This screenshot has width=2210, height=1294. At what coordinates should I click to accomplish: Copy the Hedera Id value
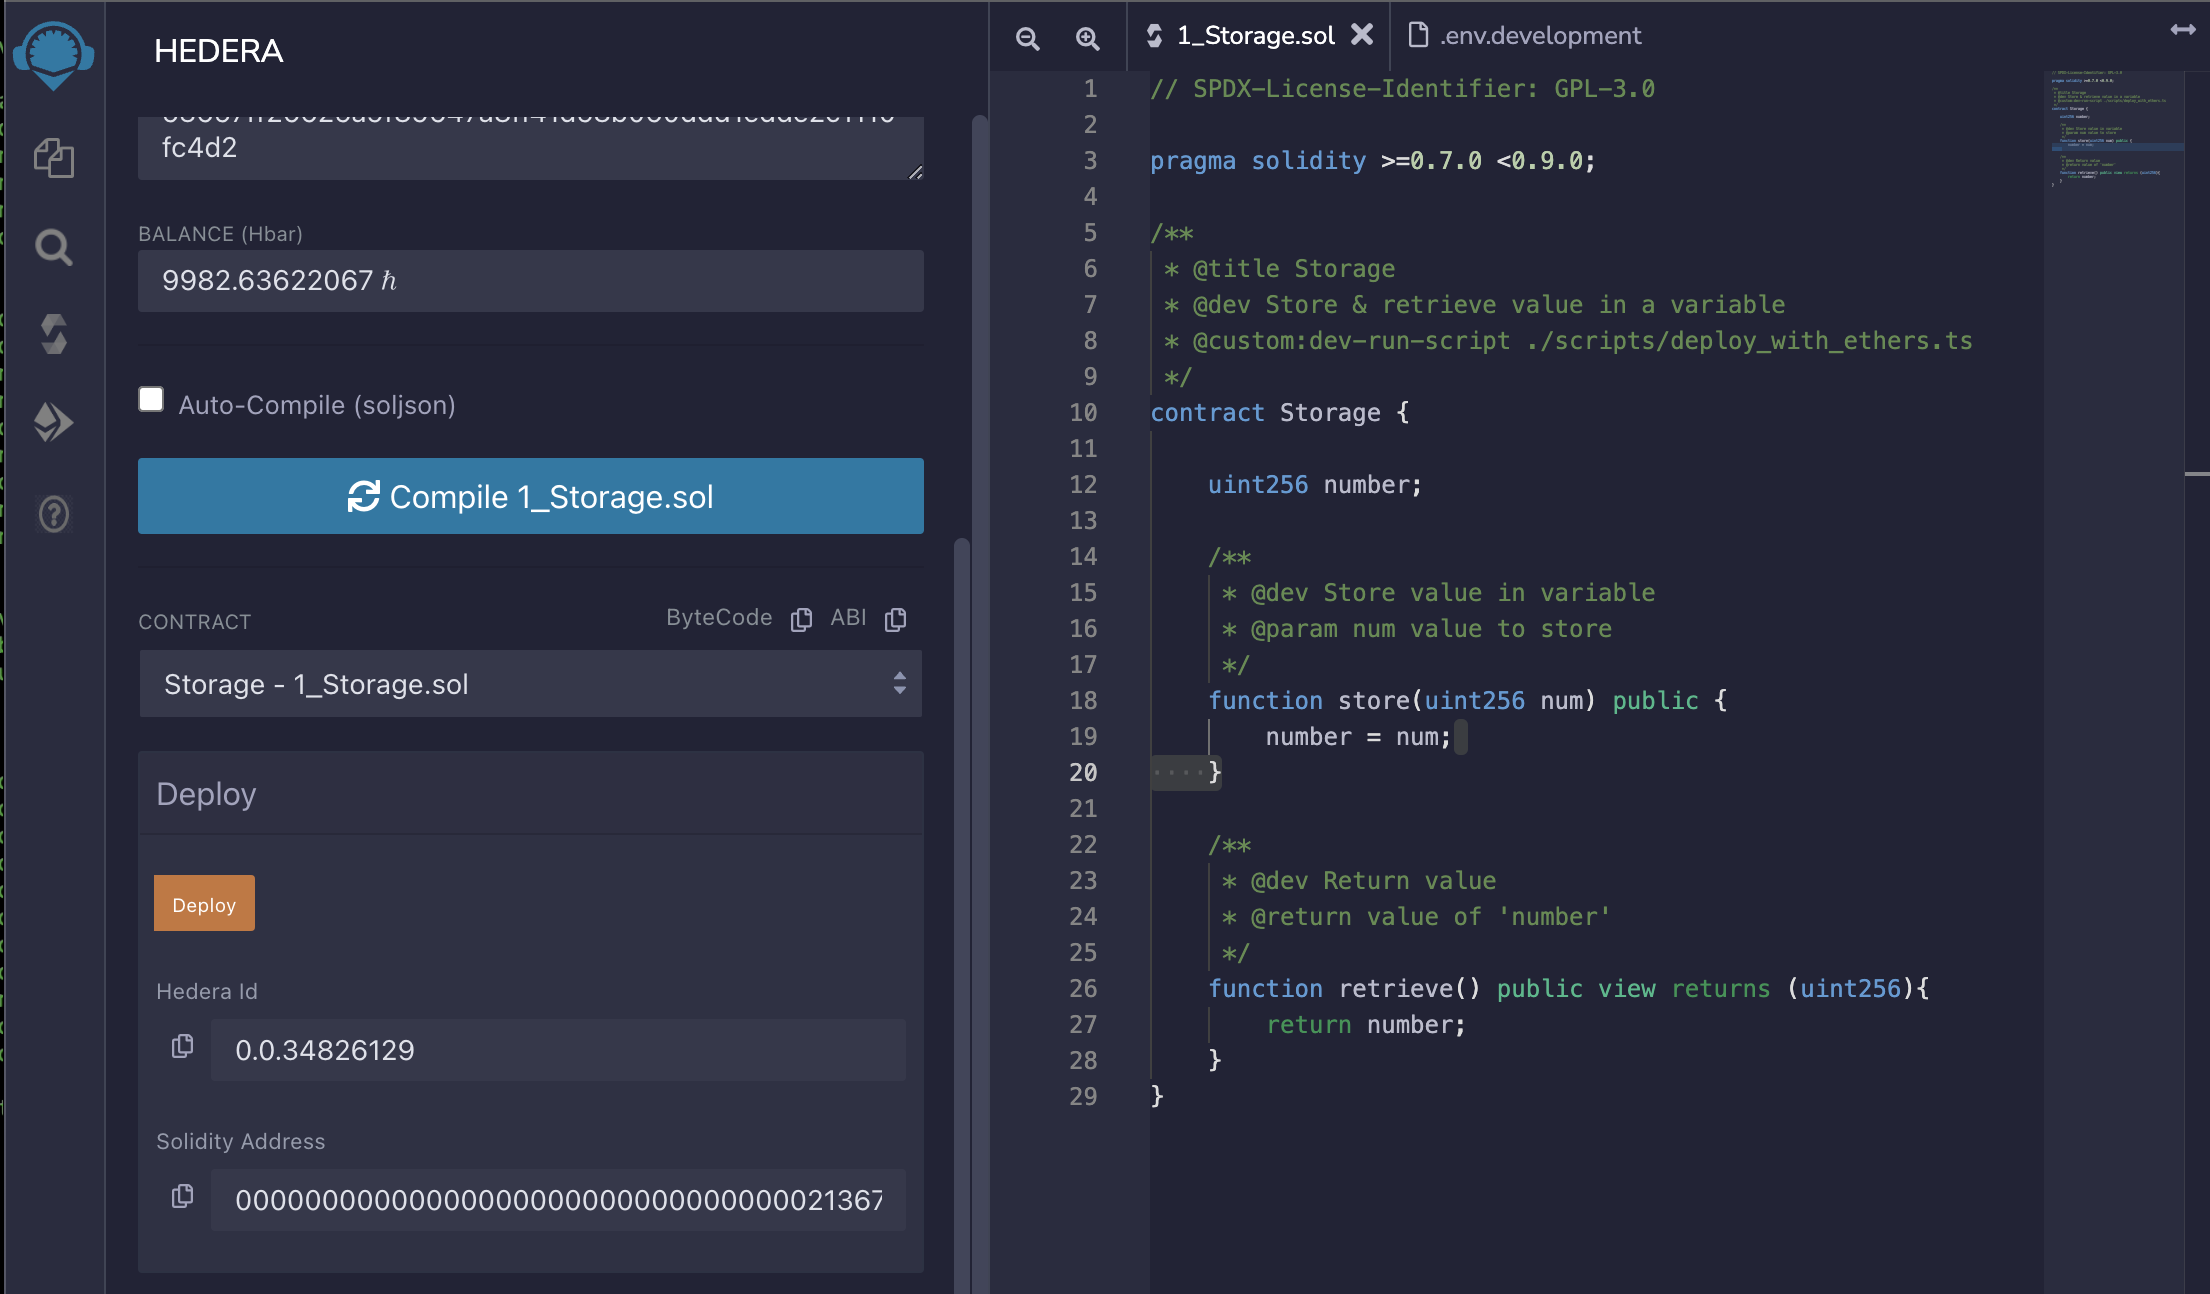[x=182, y=1046]
